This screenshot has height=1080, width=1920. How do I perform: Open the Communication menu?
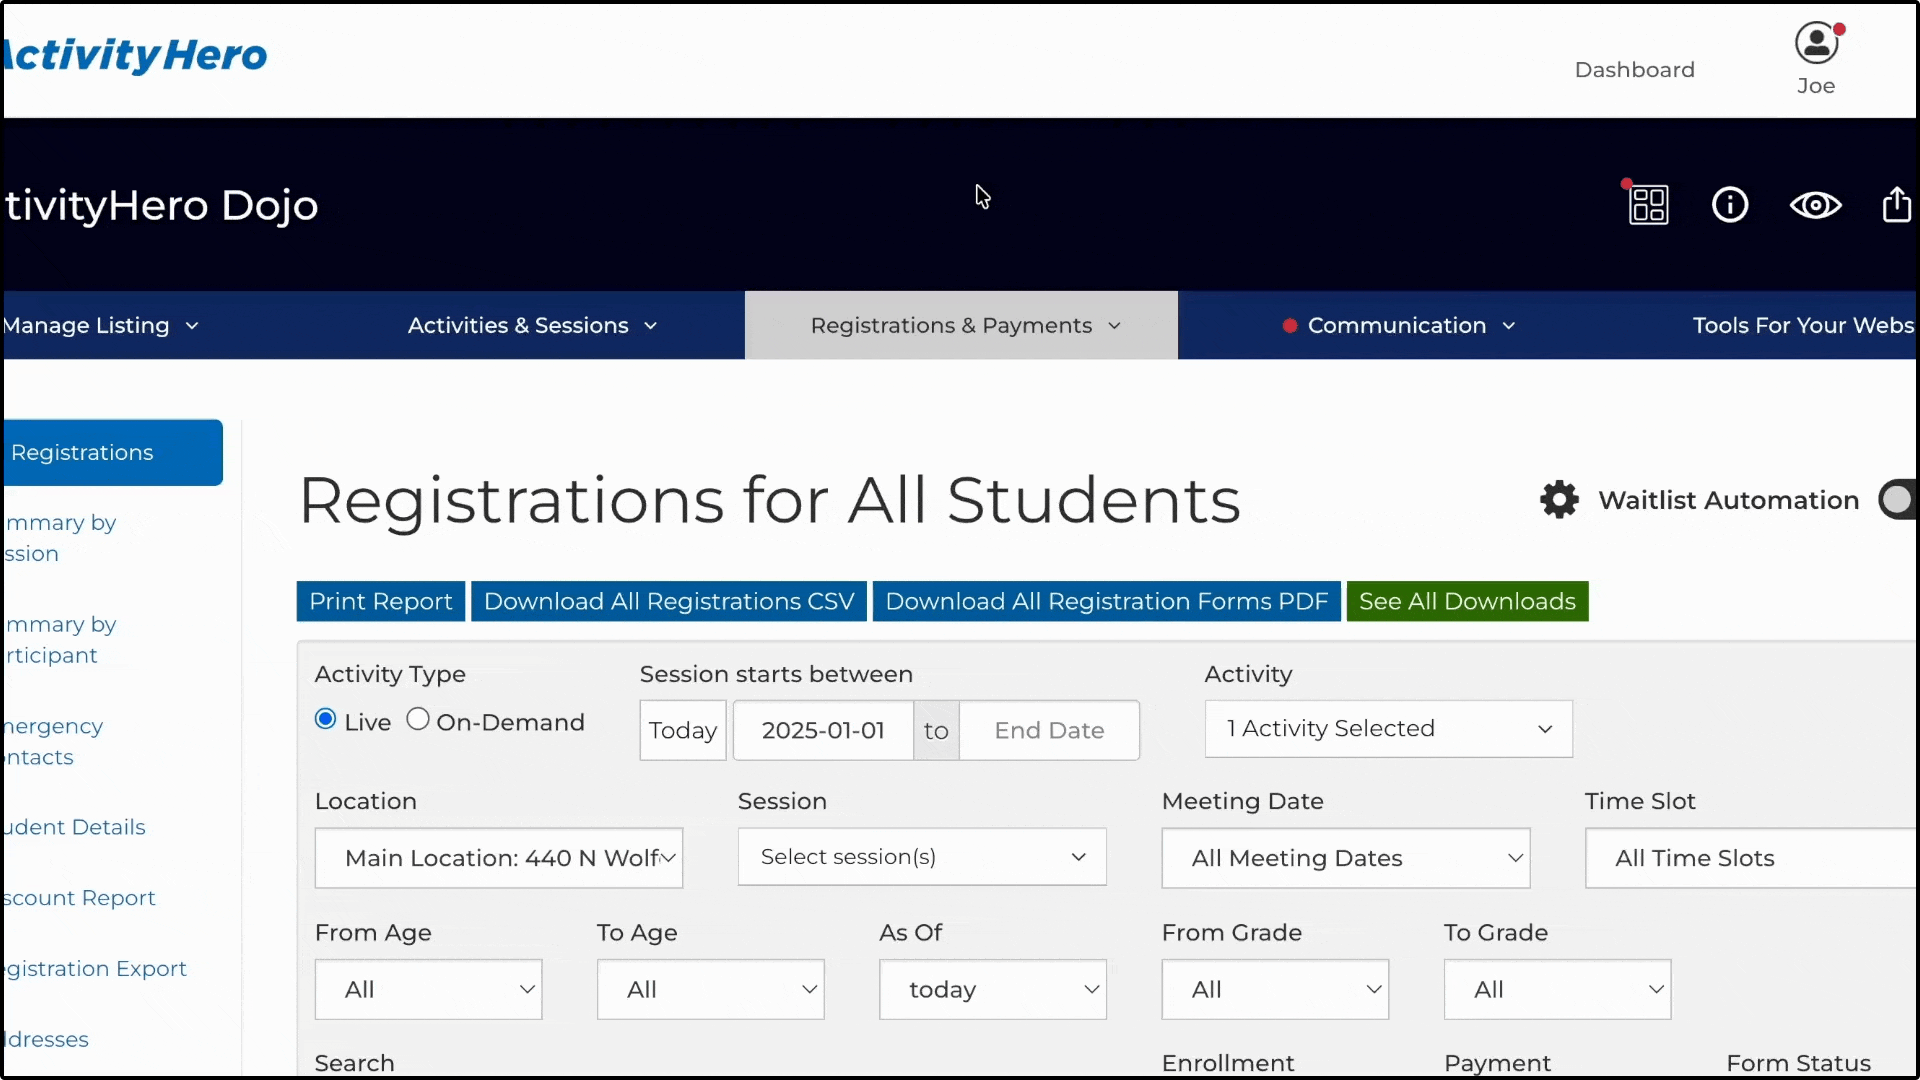tap(1398, 326)
